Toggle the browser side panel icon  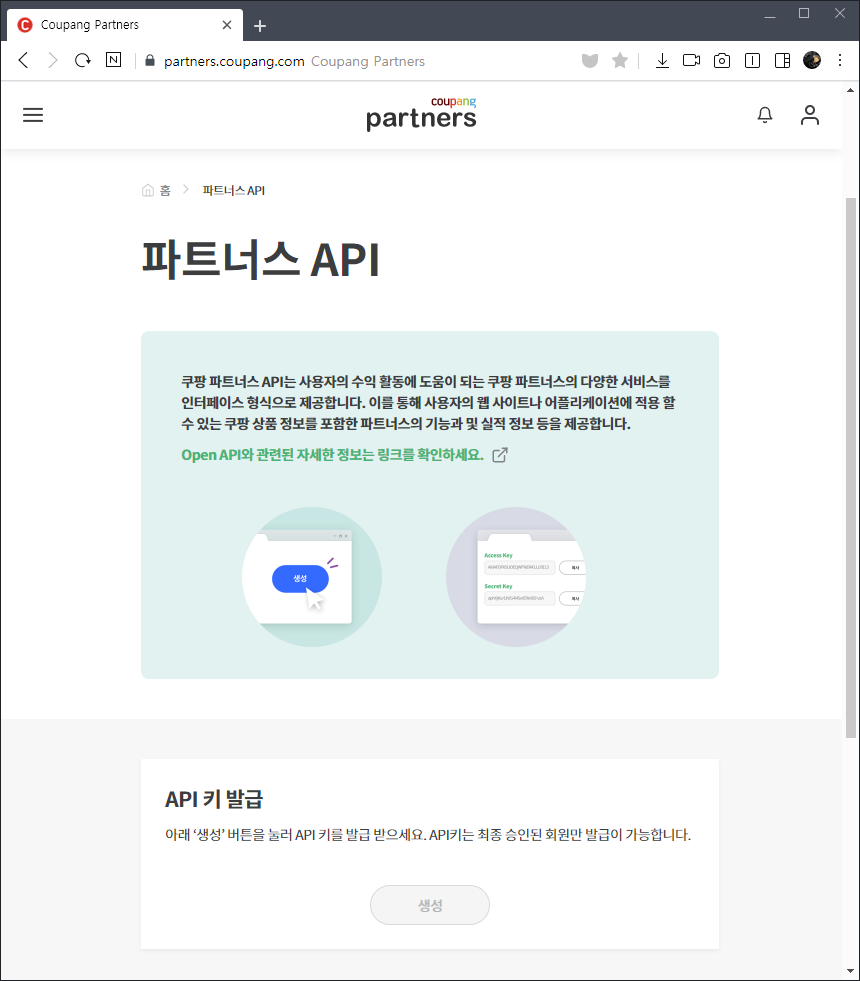click(782, 61)
